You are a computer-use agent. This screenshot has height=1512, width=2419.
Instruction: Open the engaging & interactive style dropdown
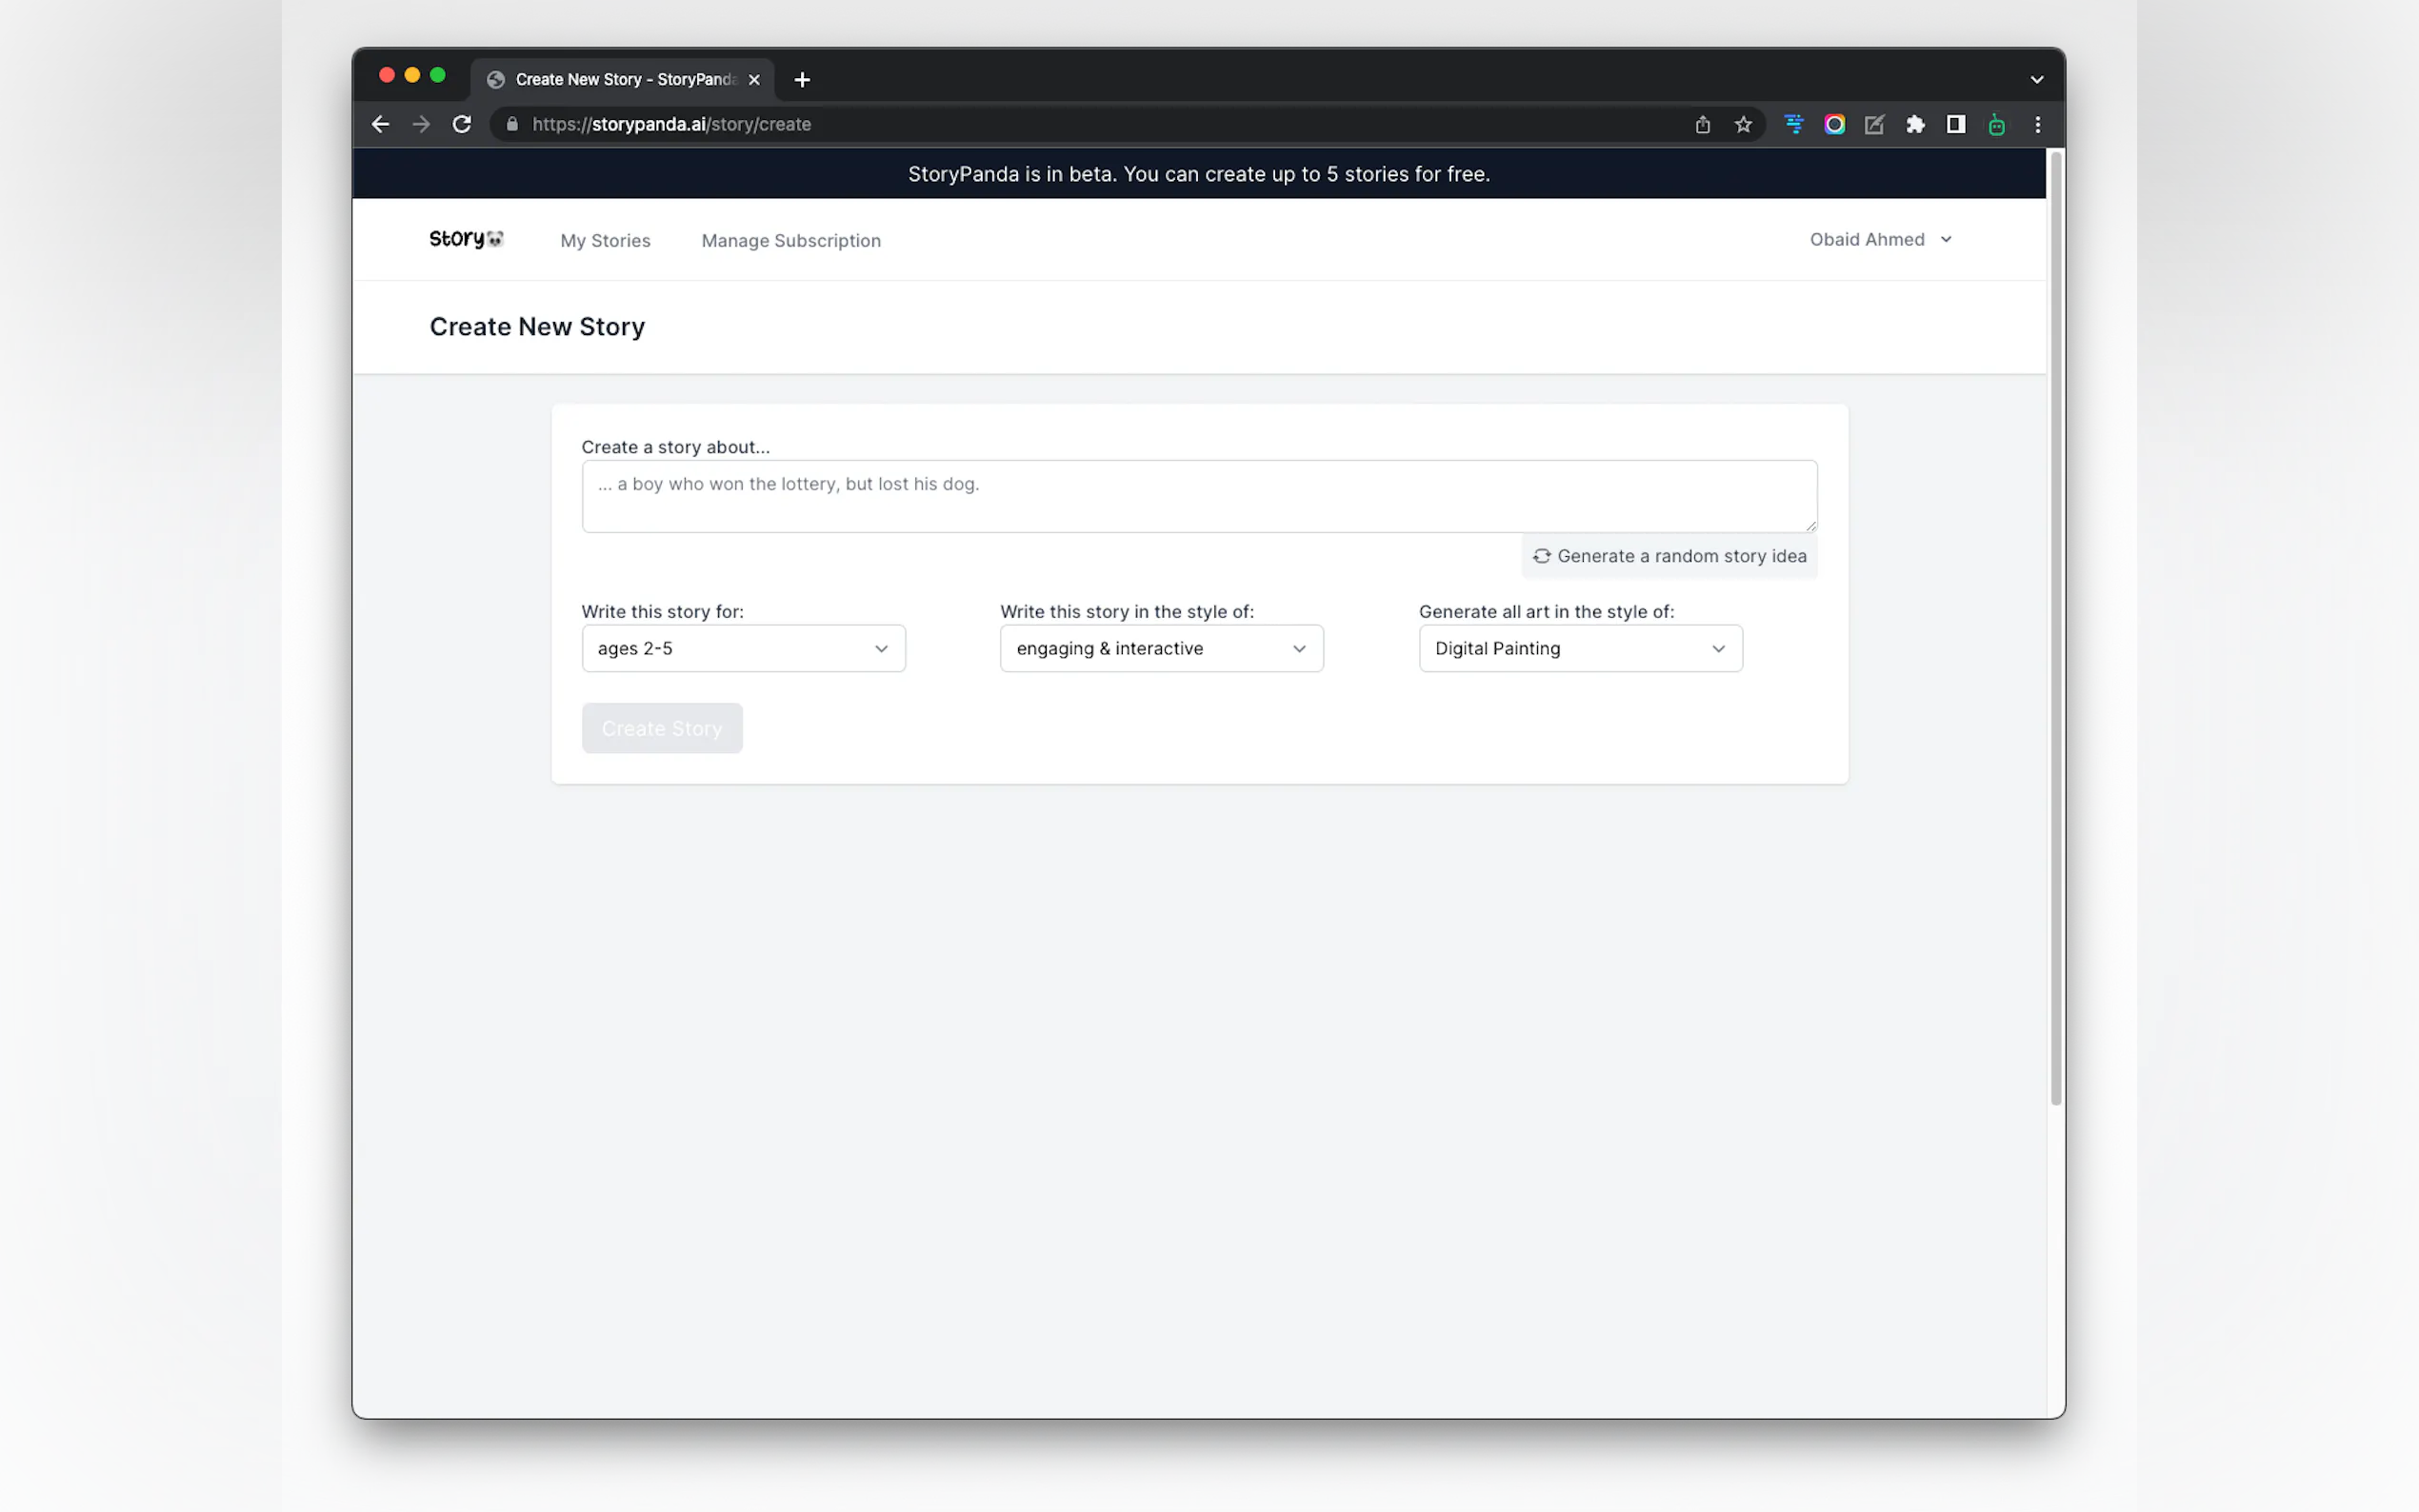[x=1160, y=648]
